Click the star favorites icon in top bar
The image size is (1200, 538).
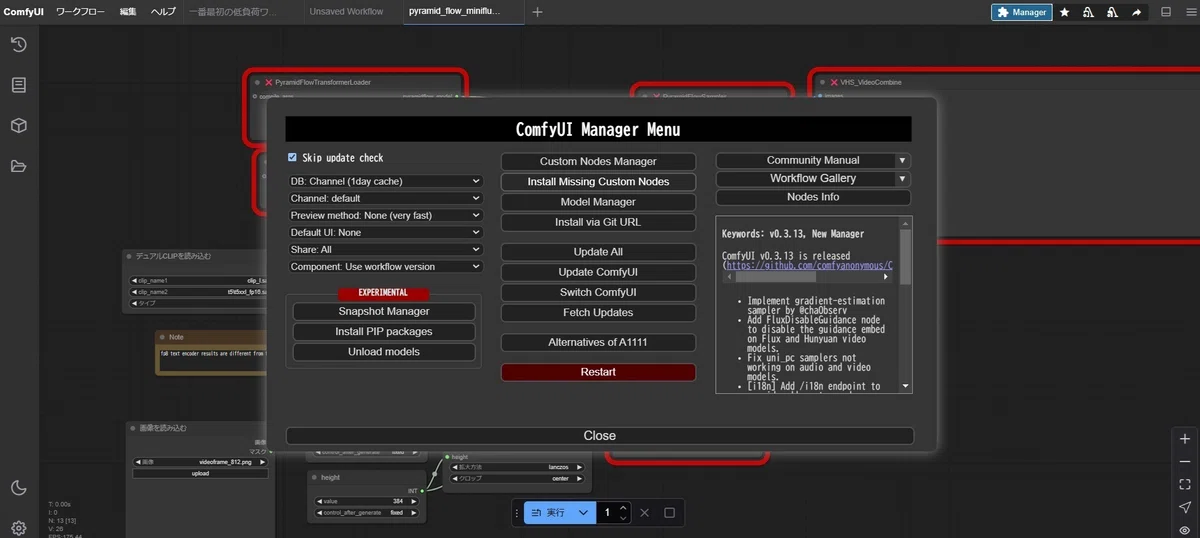point(1064,12)
